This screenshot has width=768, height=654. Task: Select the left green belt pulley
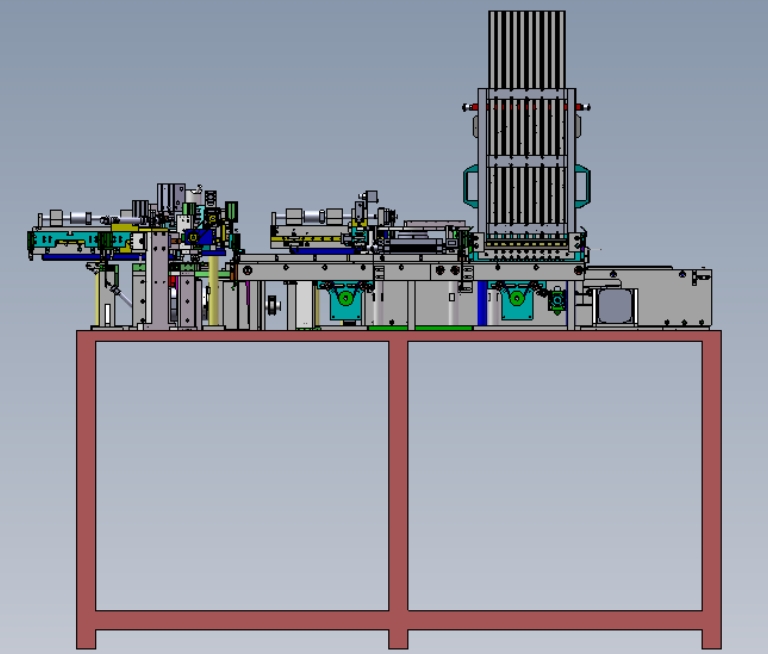(x=346, y=297)
